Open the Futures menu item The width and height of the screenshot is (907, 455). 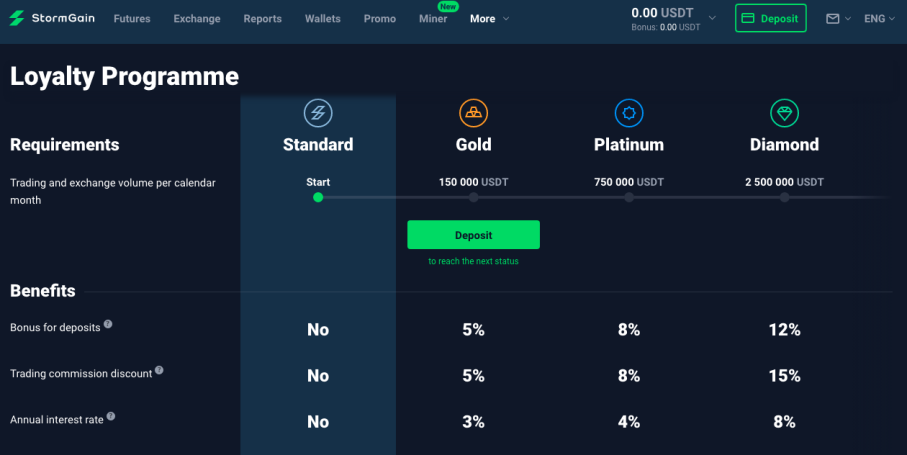pos(132,19)
